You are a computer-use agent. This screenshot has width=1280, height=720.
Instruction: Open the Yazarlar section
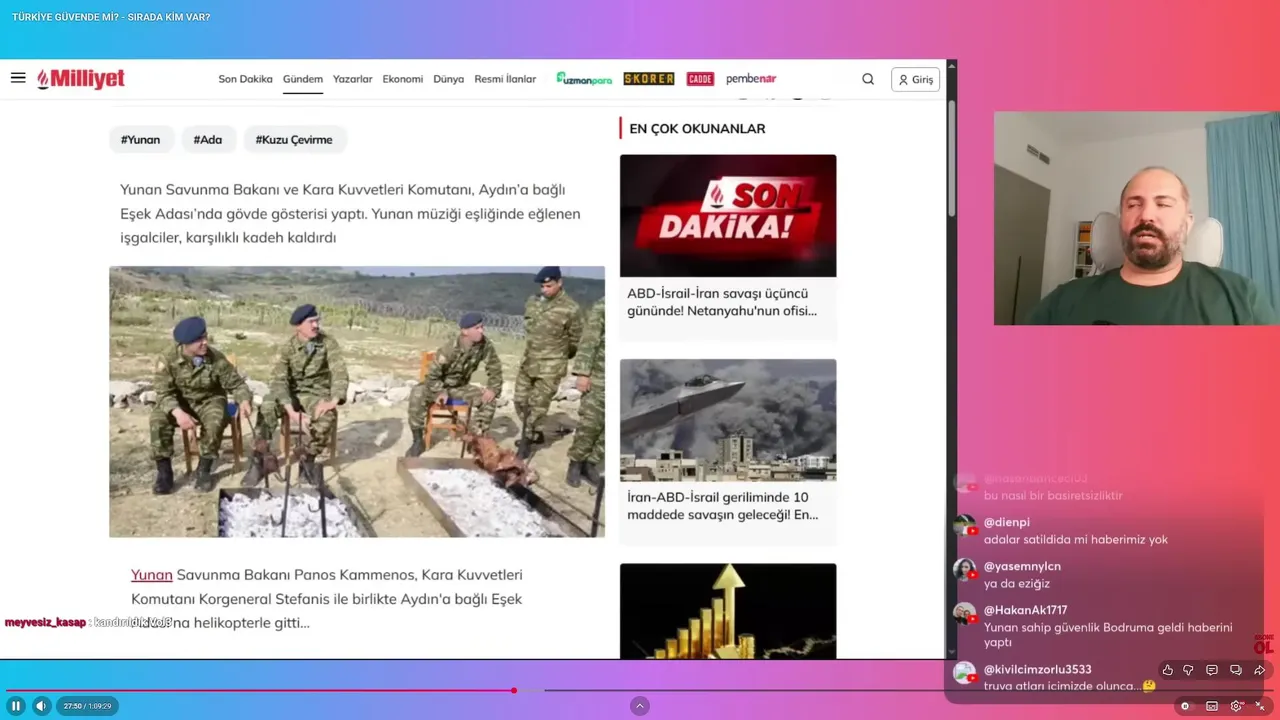click(352, 79)
